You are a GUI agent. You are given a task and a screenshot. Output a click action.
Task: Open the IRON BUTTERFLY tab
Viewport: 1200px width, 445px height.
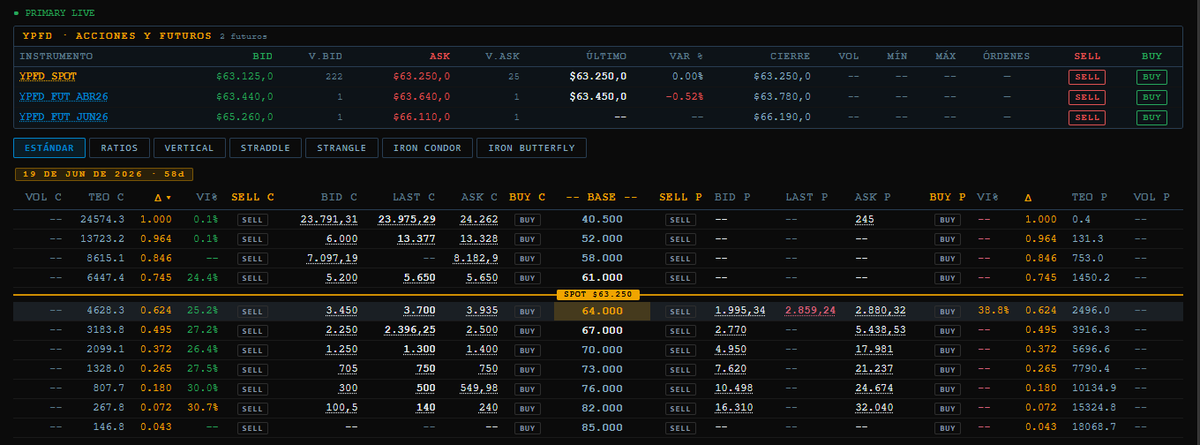tap(532, 148)
